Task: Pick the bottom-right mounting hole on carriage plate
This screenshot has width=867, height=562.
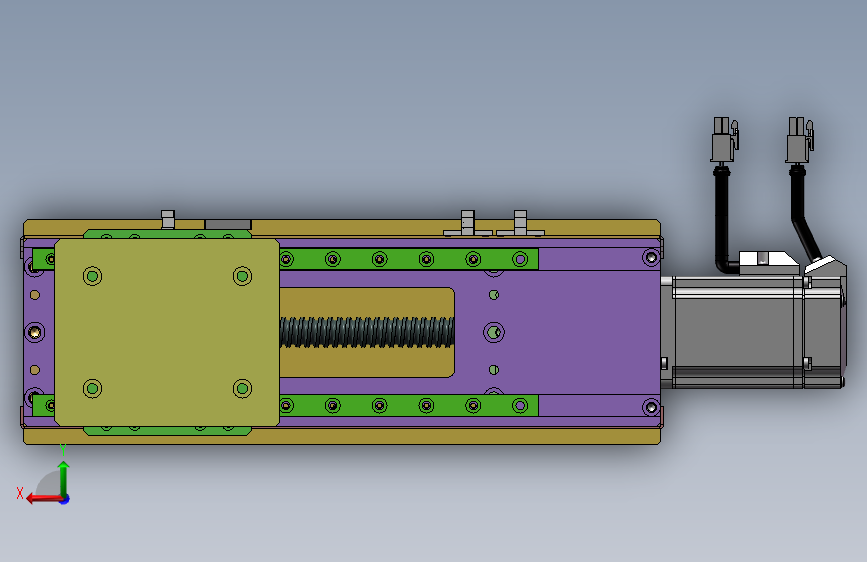Action: tap(242, 388)
